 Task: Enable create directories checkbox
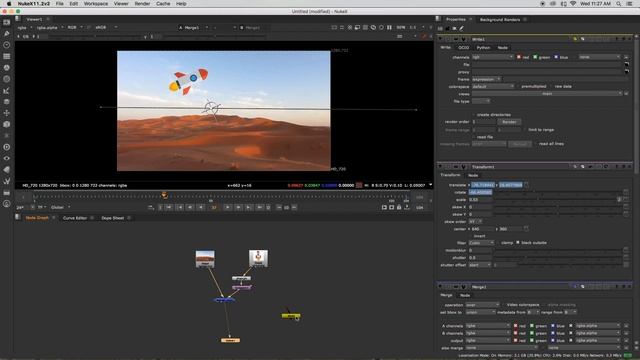tap(474, 115)
